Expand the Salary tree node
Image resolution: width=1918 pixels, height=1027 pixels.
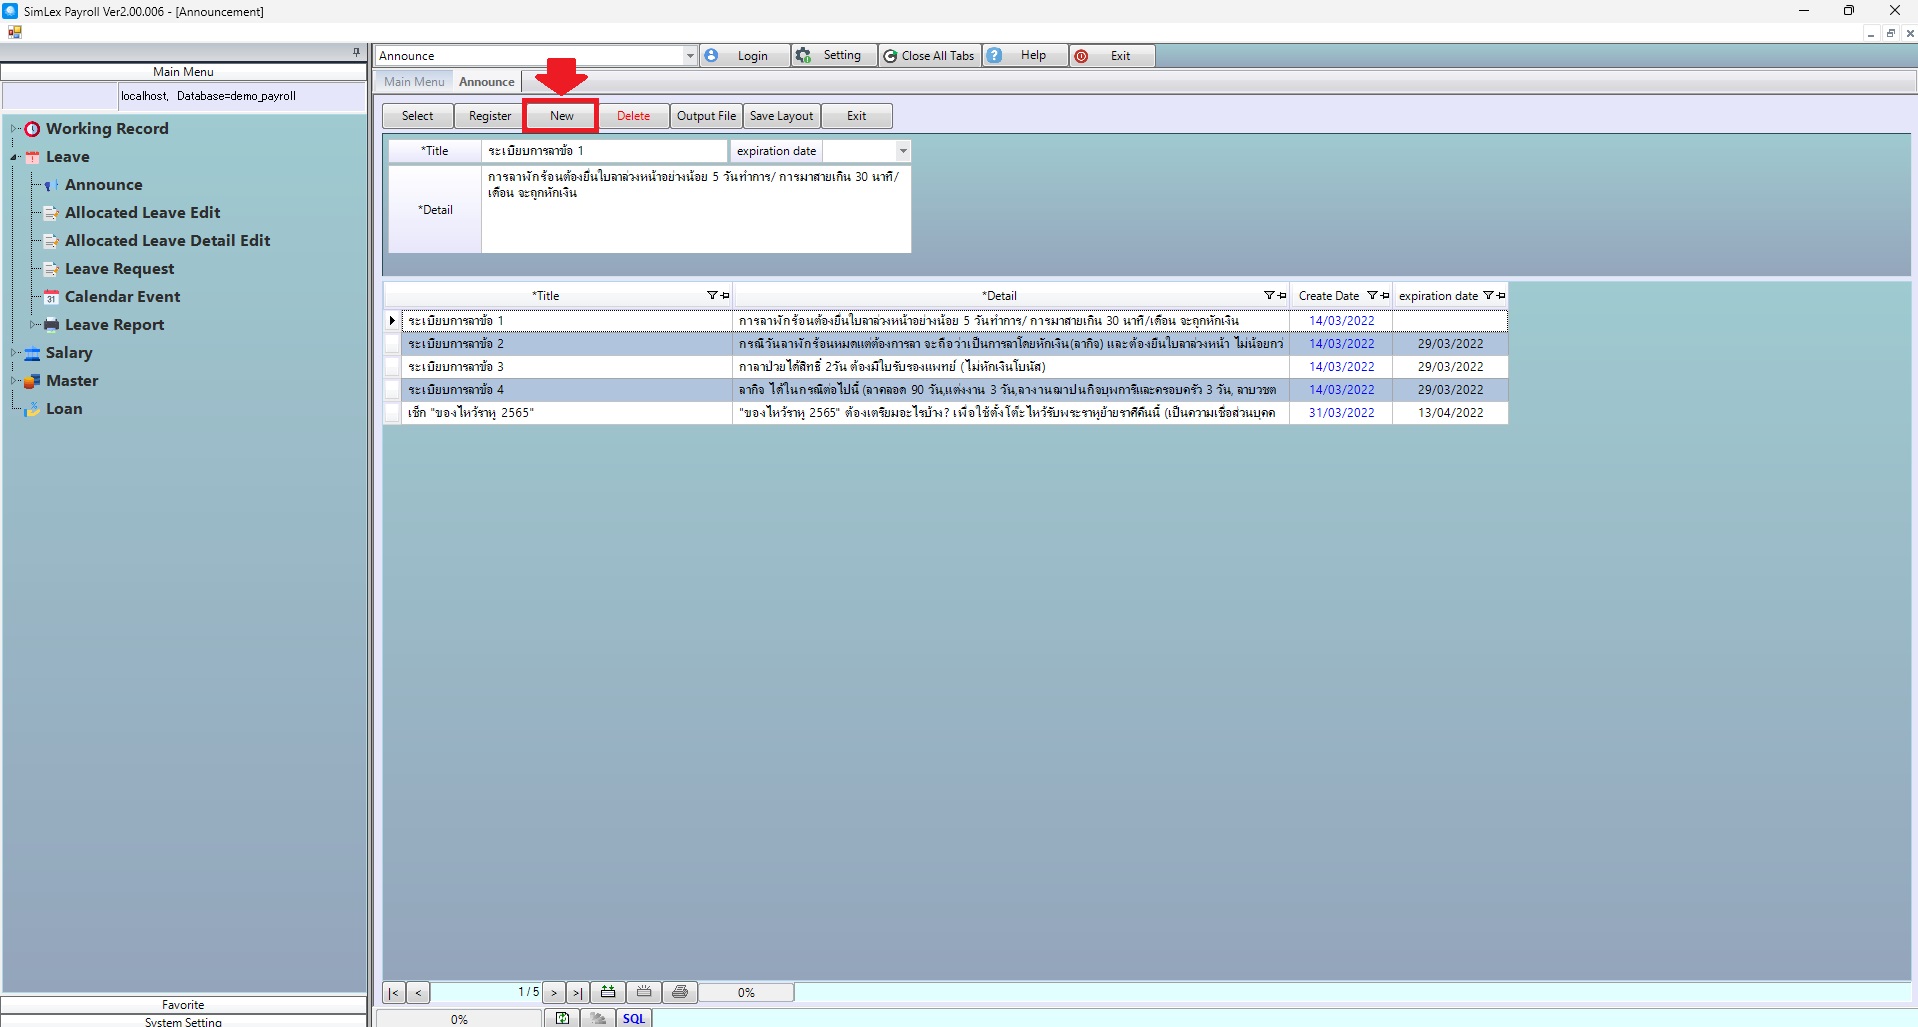(x=14, y=353)
